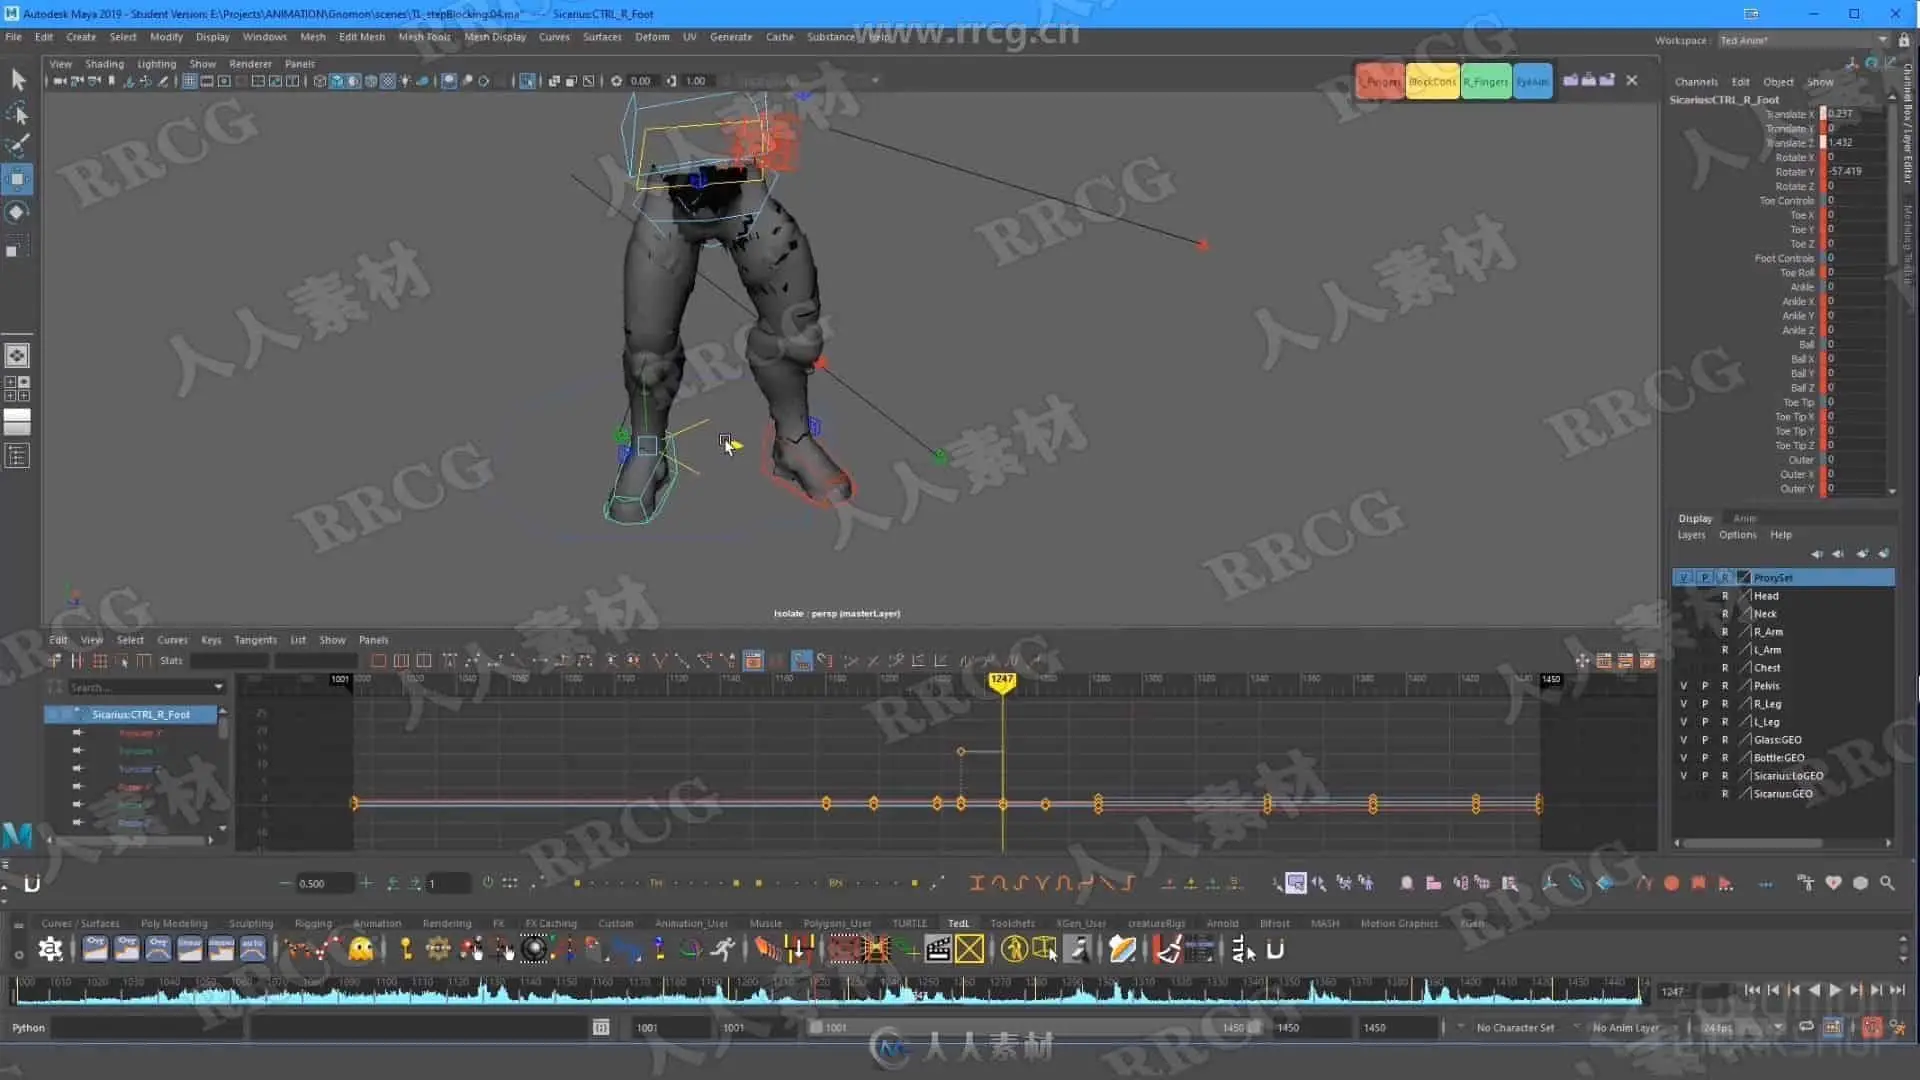Open the 24 fps frame rate dropdown
The image size is (1920, 1080).
pos(1742,1028)
